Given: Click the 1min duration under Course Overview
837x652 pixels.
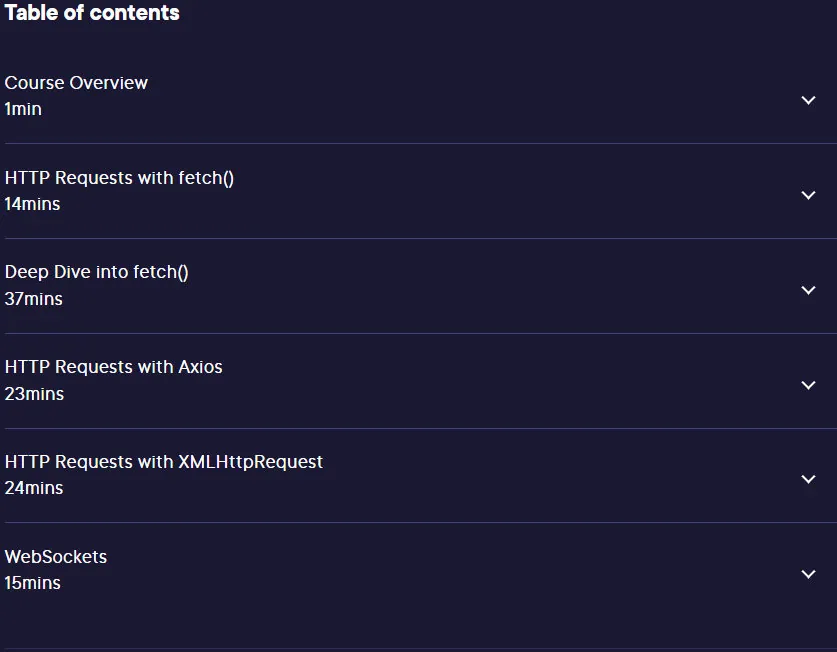Looking at the screenshot, I should click(23, 109).
